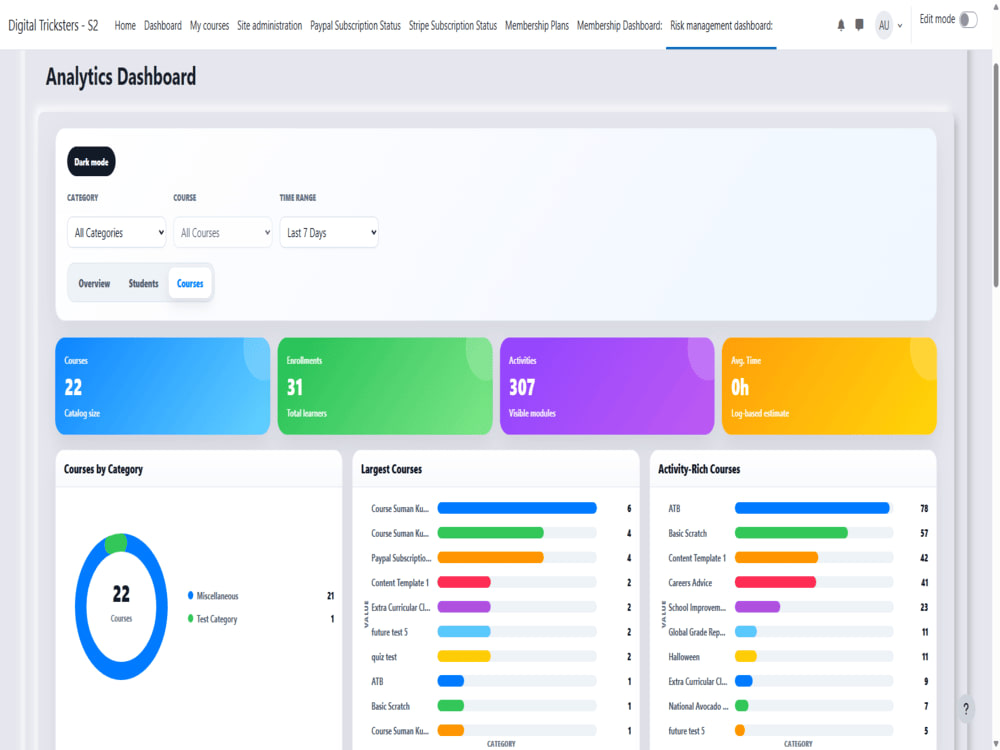Image resolution: width=1000 pixels, height=750 pixels.
Task: Open the Last 7 Days time range dropdown
Action: [329, 233]
